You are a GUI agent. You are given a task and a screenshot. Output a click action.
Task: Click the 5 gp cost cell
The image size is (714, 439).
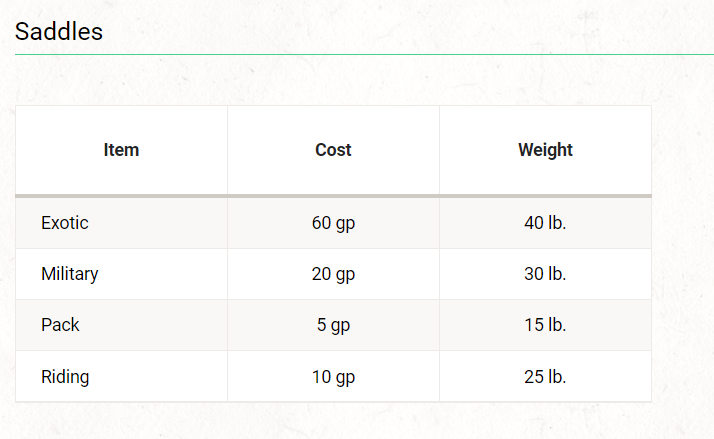(x=333, y=325)
